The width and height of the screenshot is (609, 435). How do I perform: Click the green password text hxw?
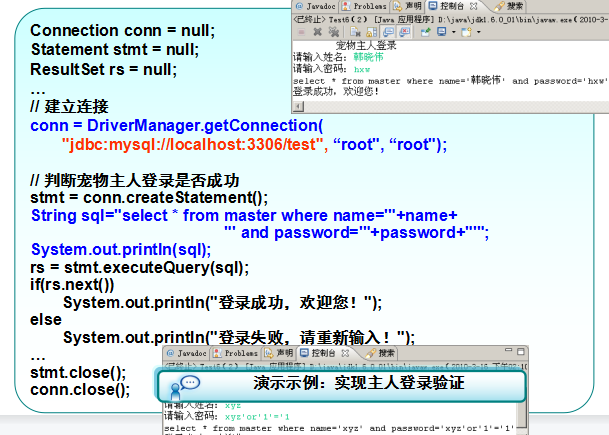tap(362, 69)
